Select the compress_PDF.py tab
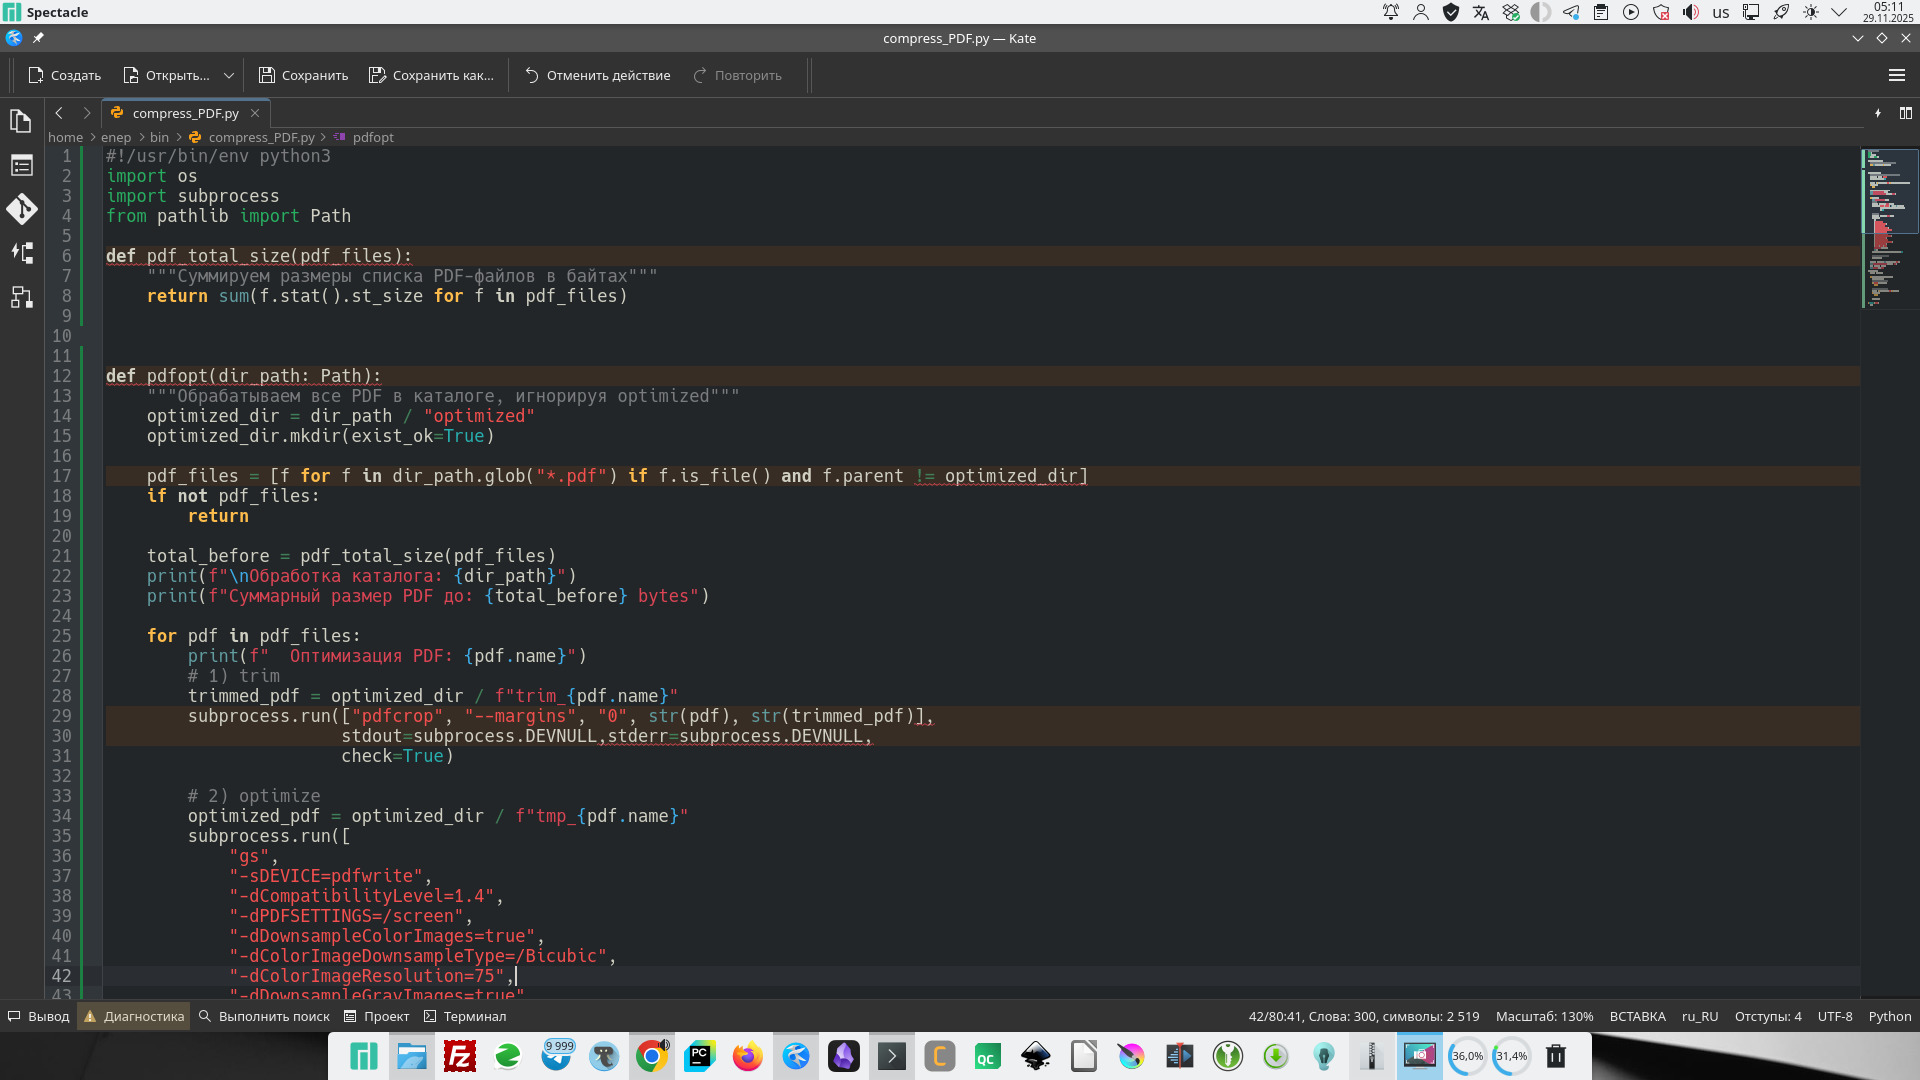Viewport: 1920px width, 1080px height. pos(185,113)
